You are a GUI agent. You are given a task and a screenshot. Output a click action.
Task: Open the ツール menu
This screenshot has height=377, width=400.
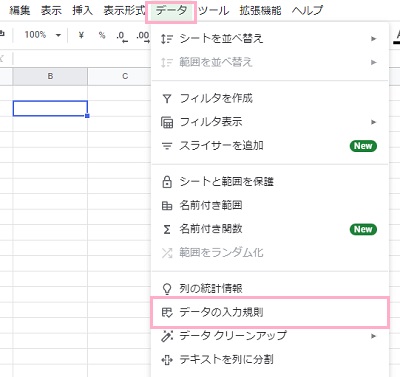(214, 11)
